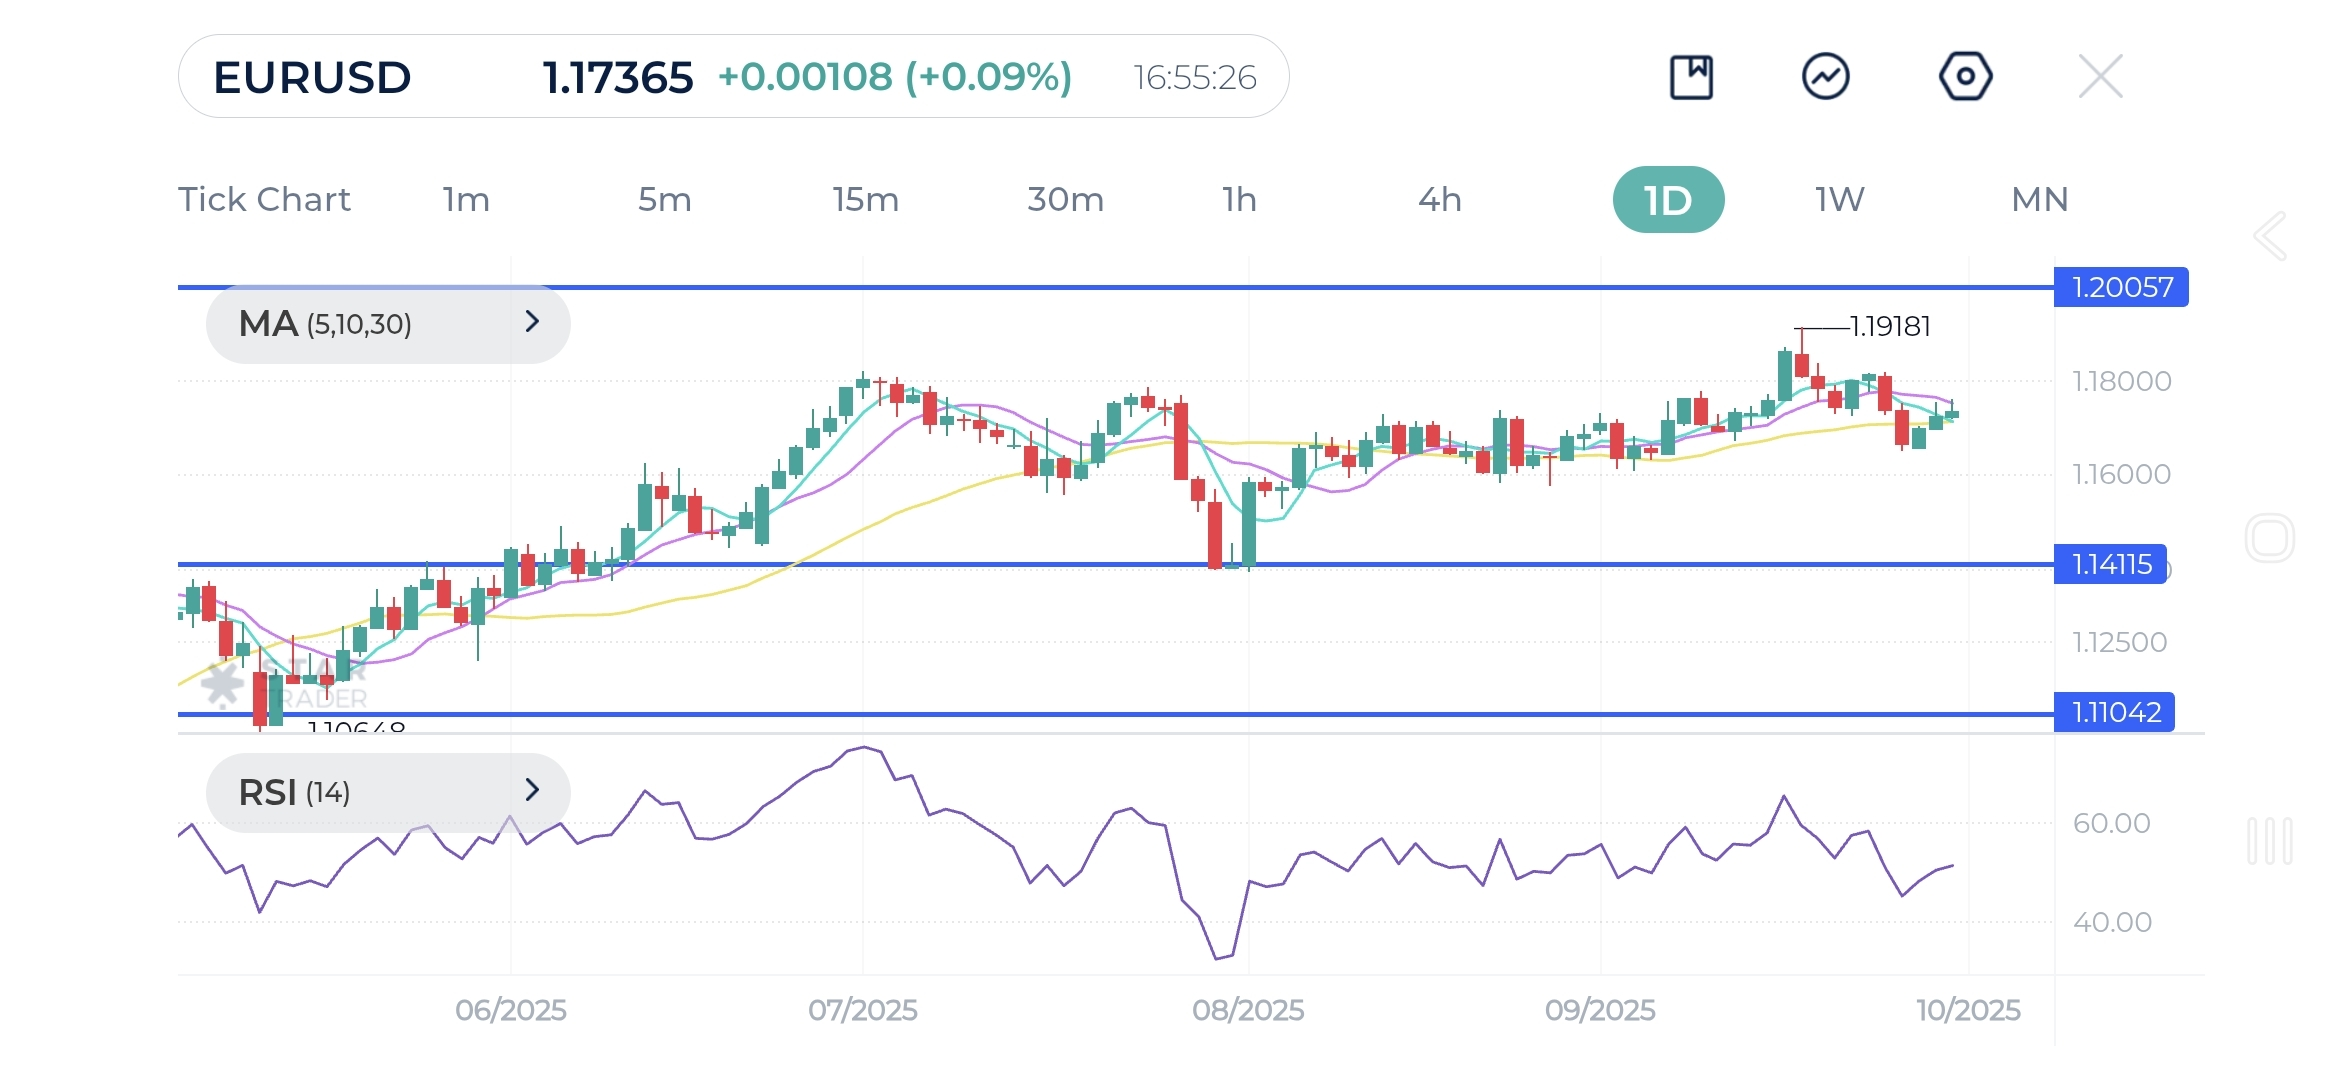Select the 1W timeframe
The width and height of the screenshot is (2340, 1080).
[1839, 200]
